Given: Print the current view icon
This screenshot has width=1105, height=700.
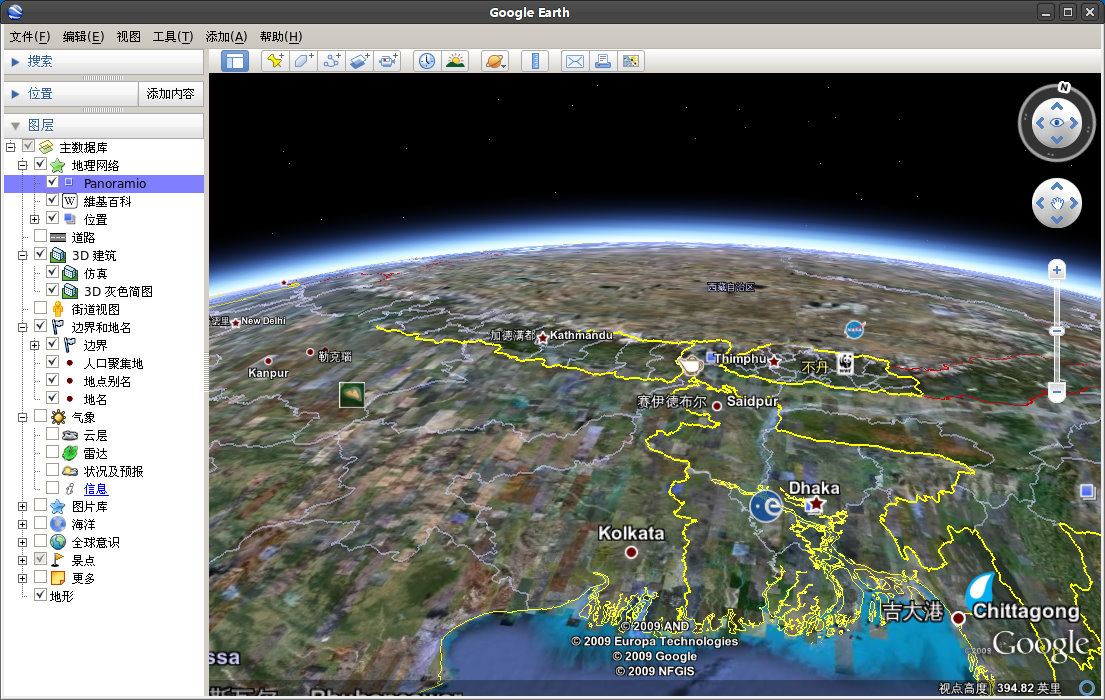Looking at the screenshot, I should tap(603, 61).
